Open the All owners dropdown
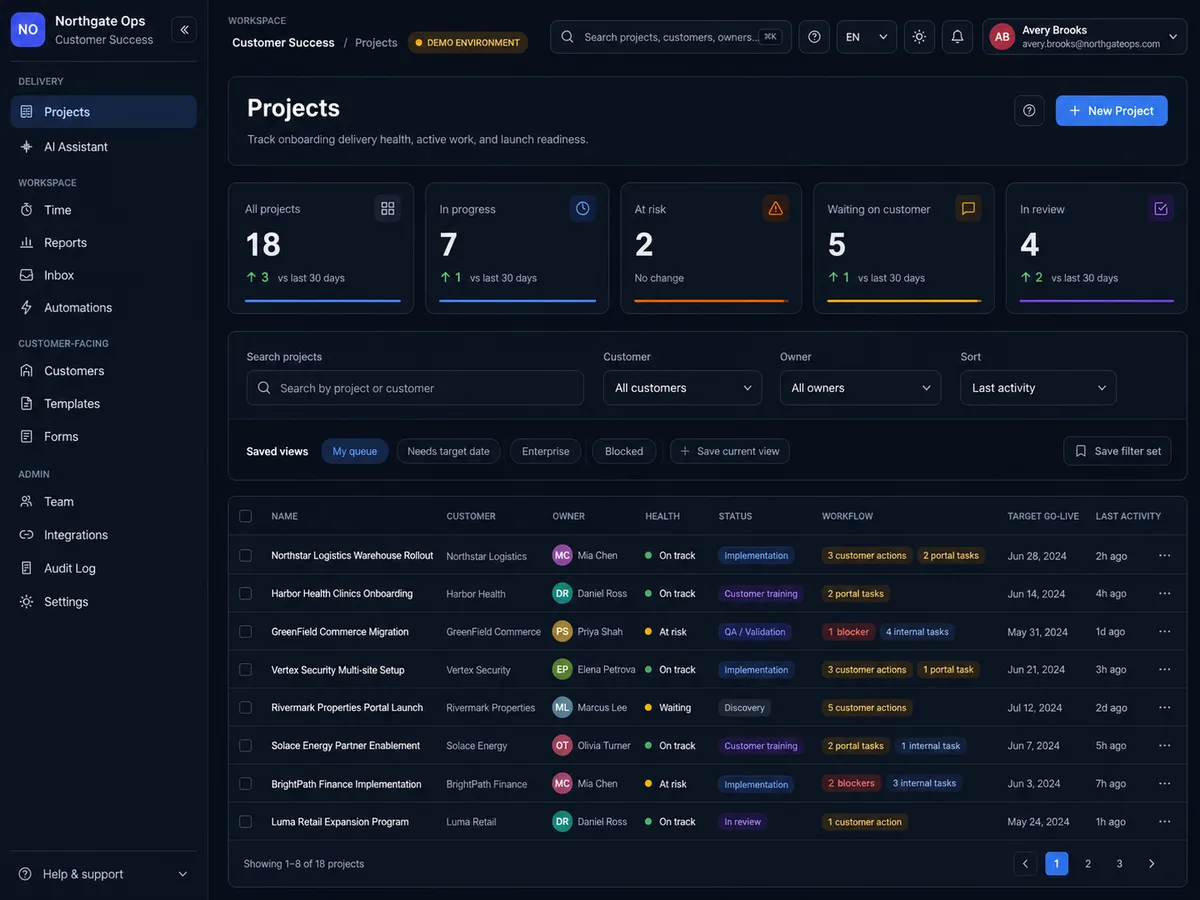The width and height of the screenshot is (1200, 900). (860, 388)
